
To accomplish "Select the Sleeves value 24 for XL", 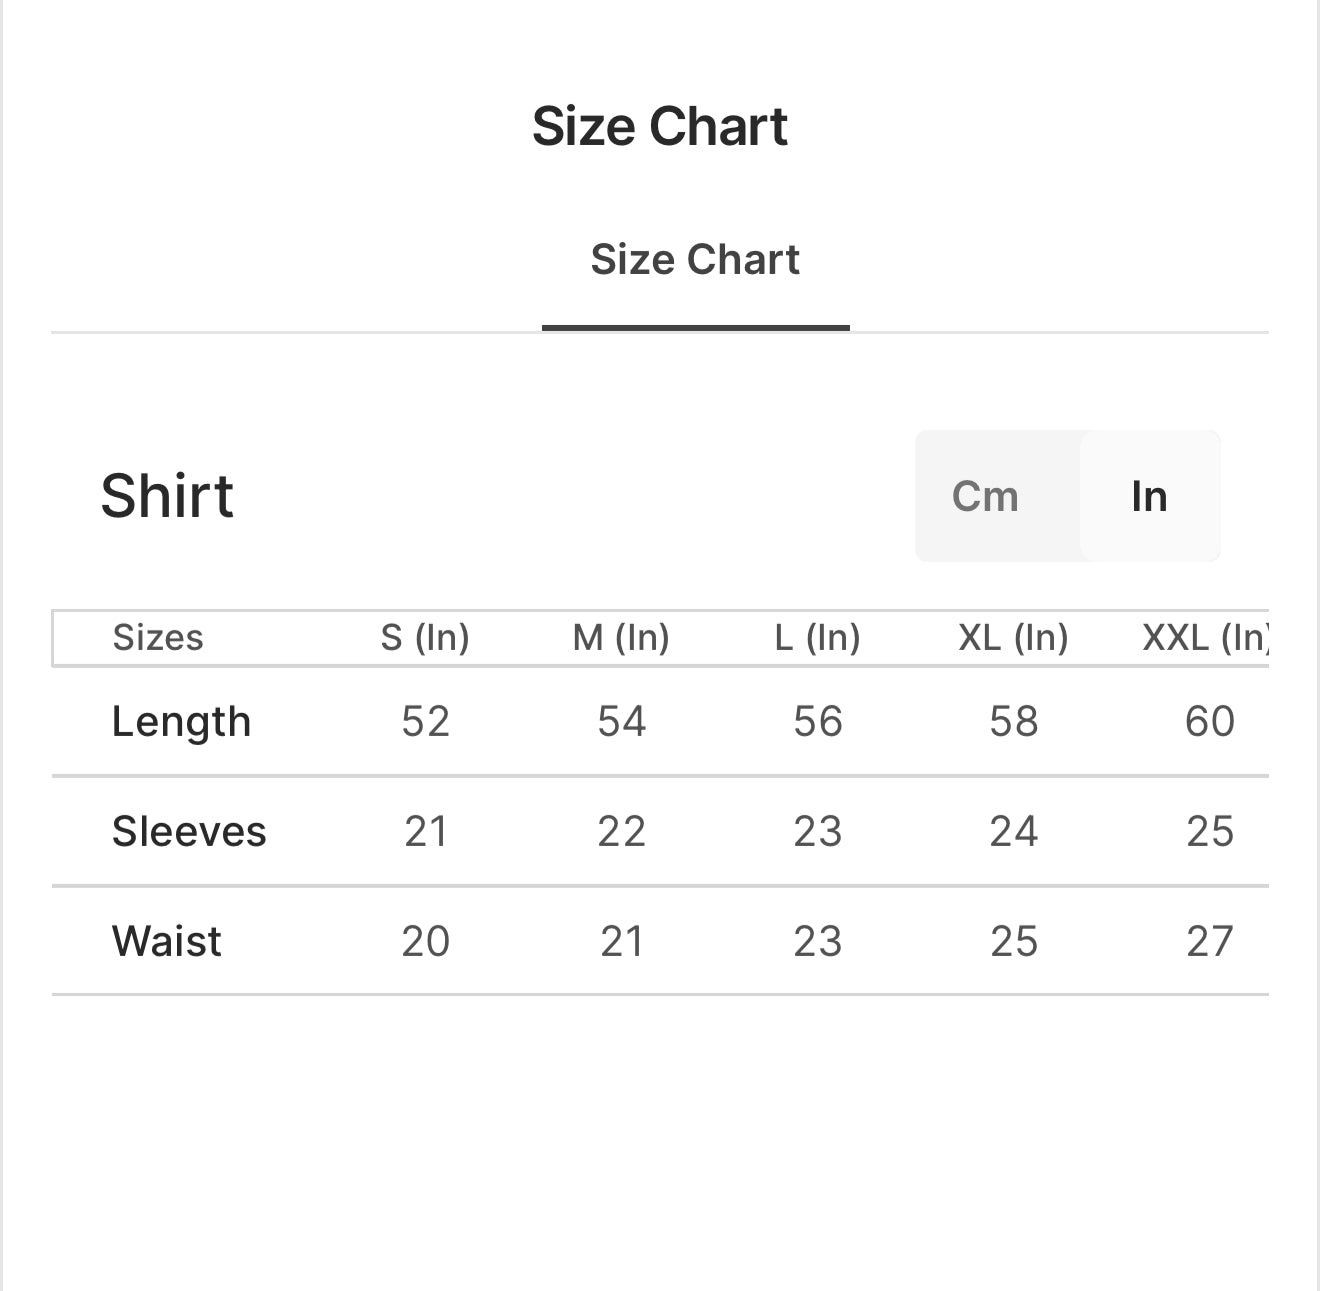I will tap(1012, 831).
